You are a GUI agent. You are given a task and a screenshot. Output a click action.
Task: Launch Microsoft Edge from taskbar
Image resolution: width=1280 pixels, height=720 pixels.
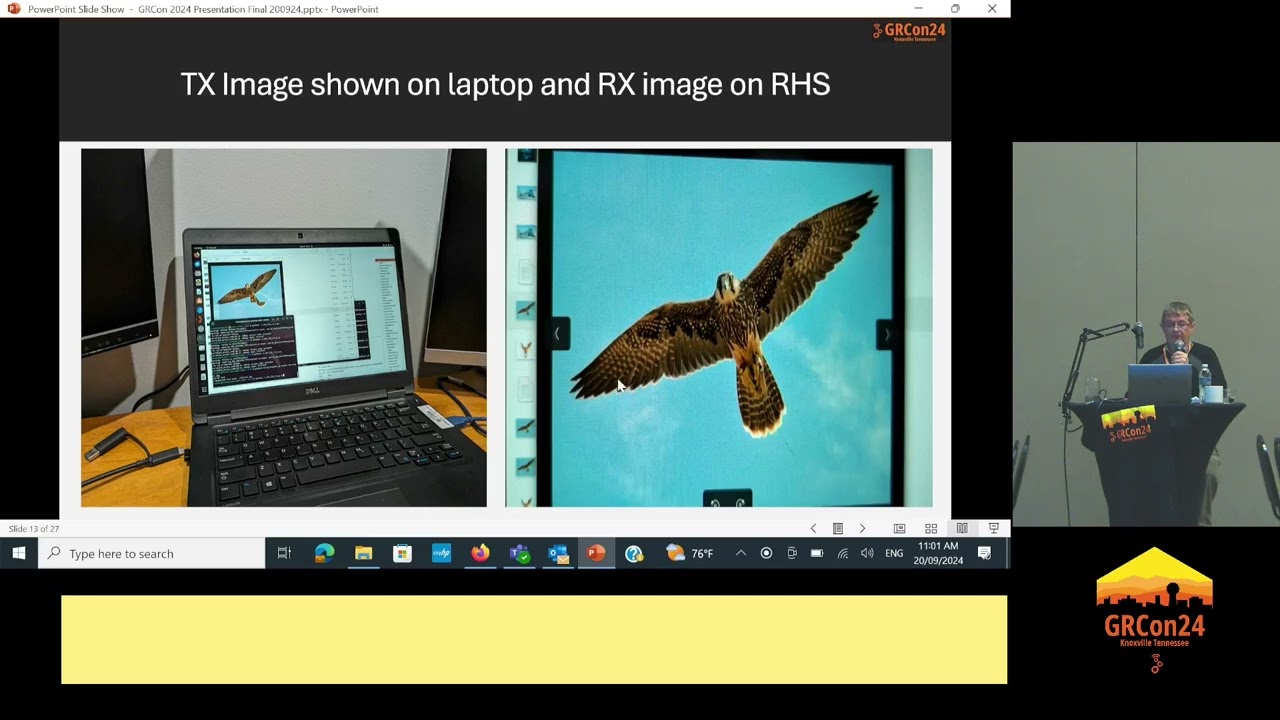(324, 553)
